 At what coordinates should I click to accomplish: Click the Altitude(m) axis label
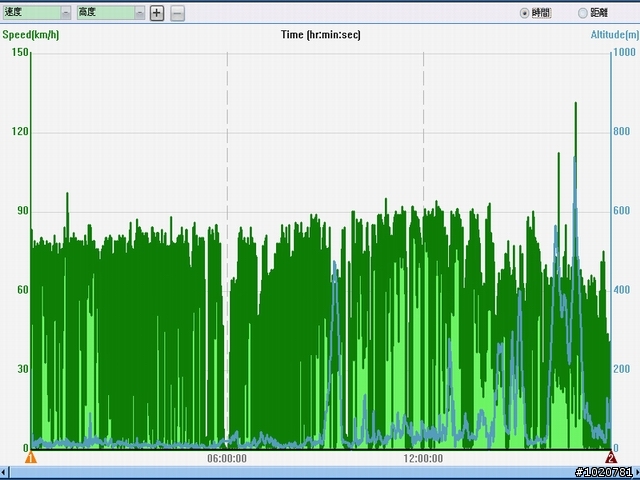pyautogui.click(x=615, y=35)
